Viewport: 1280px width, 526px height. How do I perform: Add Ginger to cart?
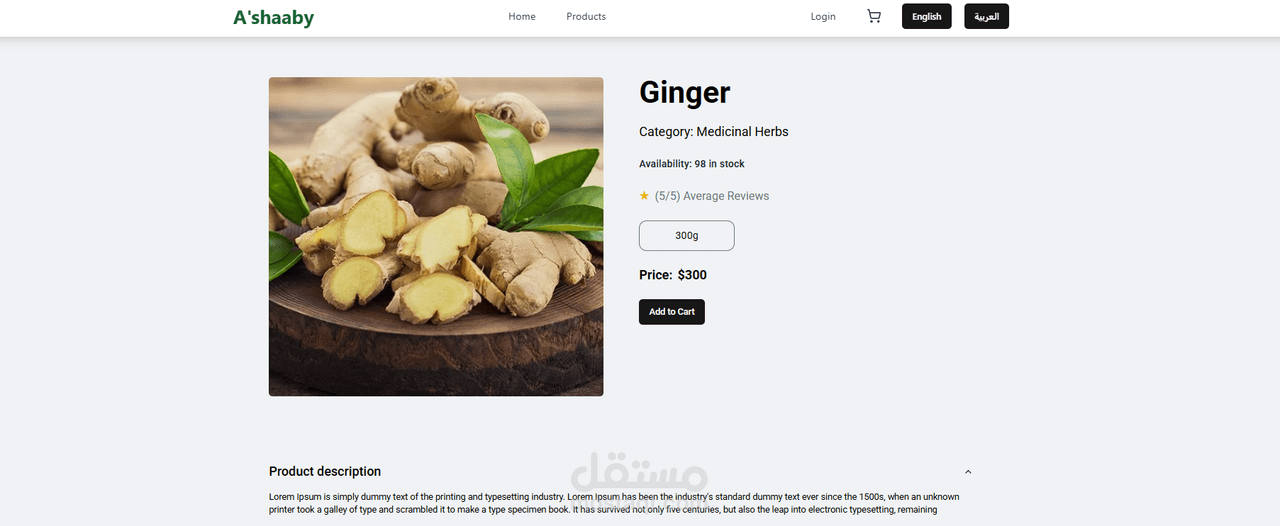click(672, 312)
